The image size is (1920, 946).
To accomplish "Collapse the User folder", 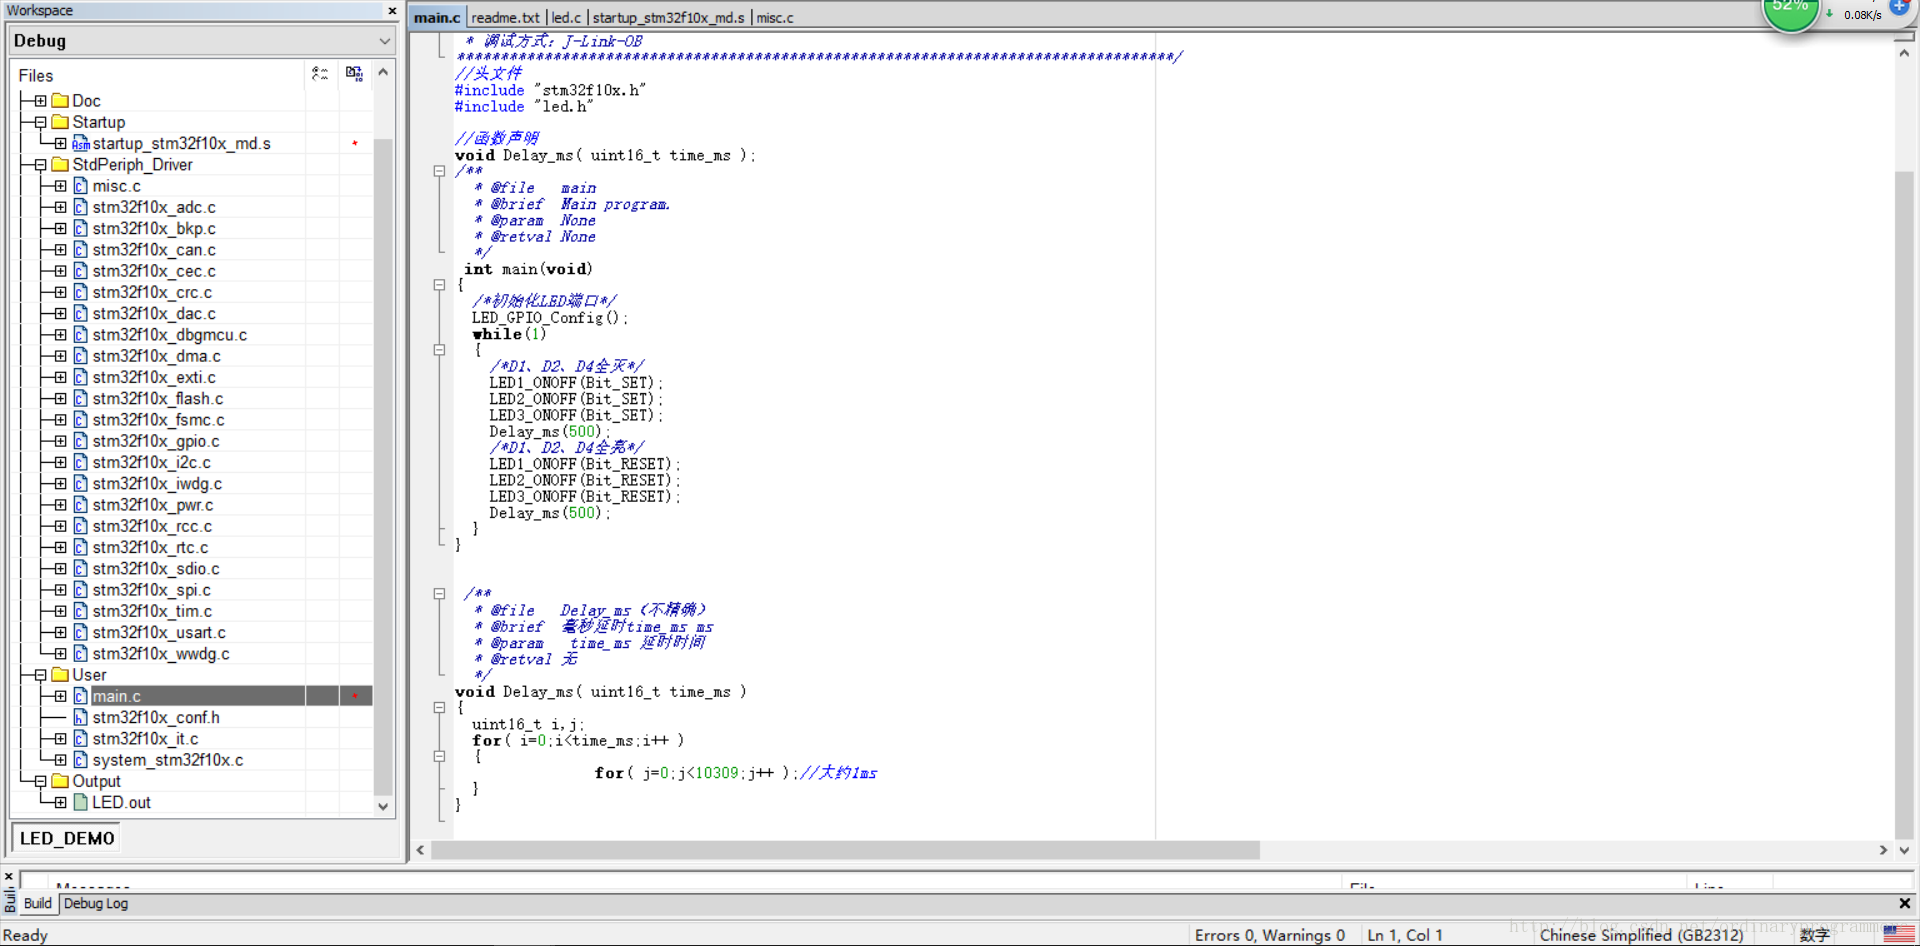I will click(40, 675).
